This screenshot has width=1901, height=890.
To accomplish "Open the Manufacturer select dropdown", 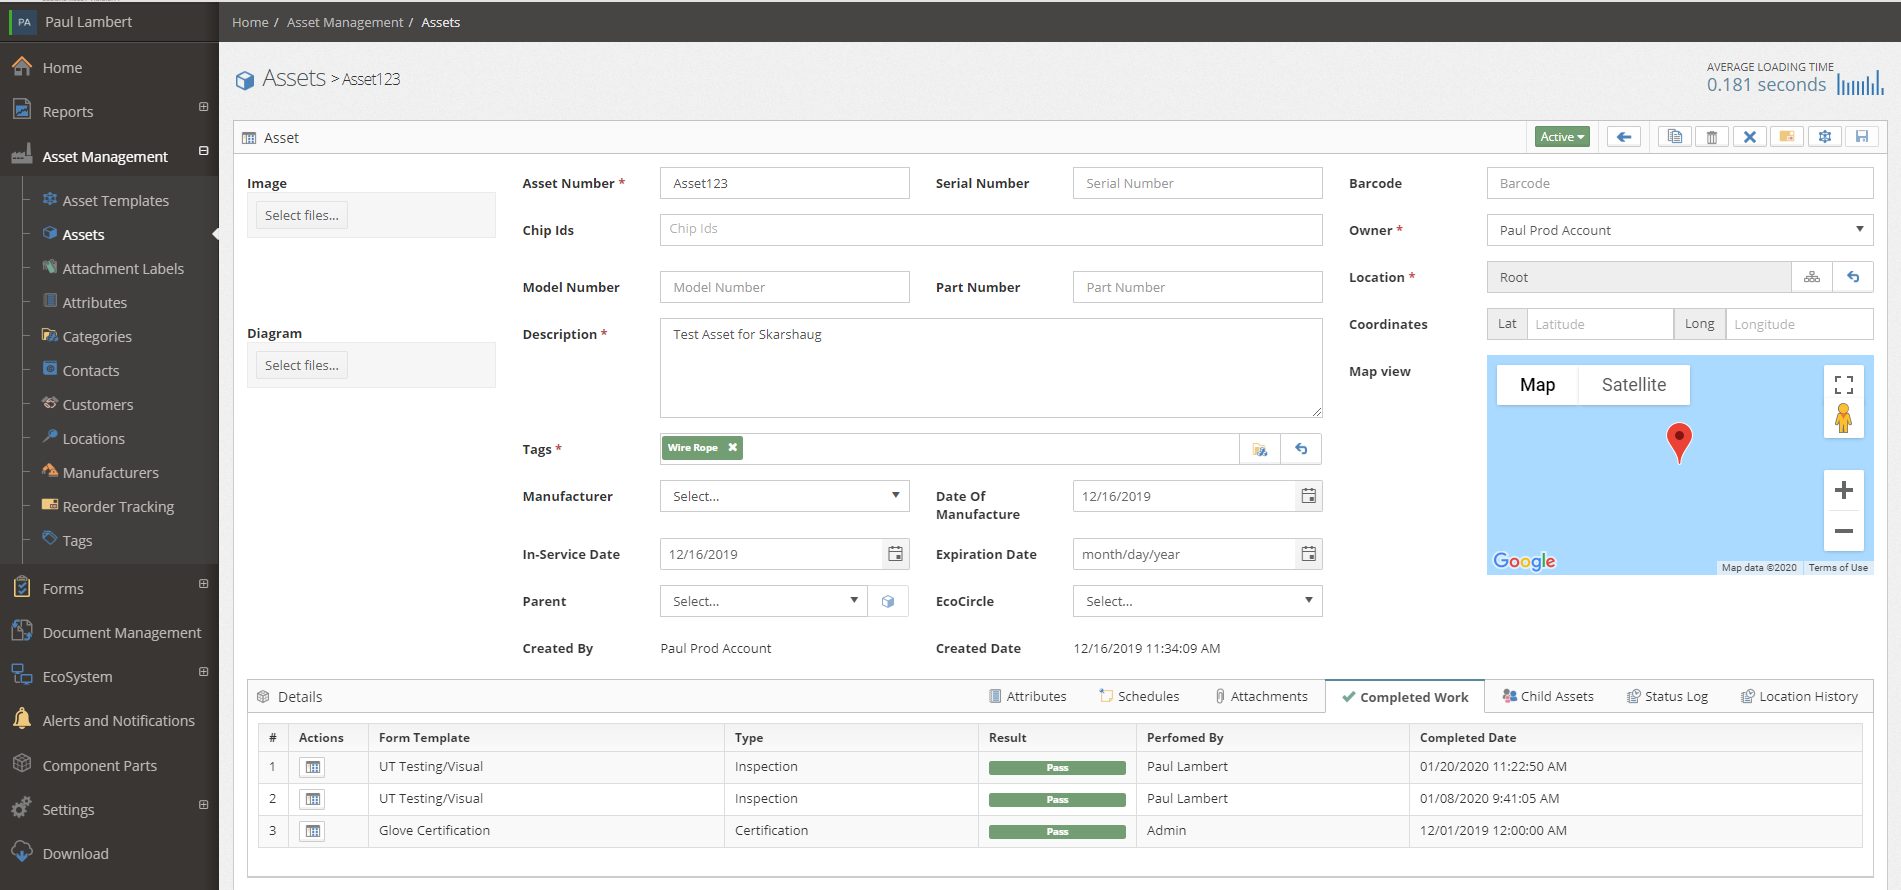I will (784, 496).
